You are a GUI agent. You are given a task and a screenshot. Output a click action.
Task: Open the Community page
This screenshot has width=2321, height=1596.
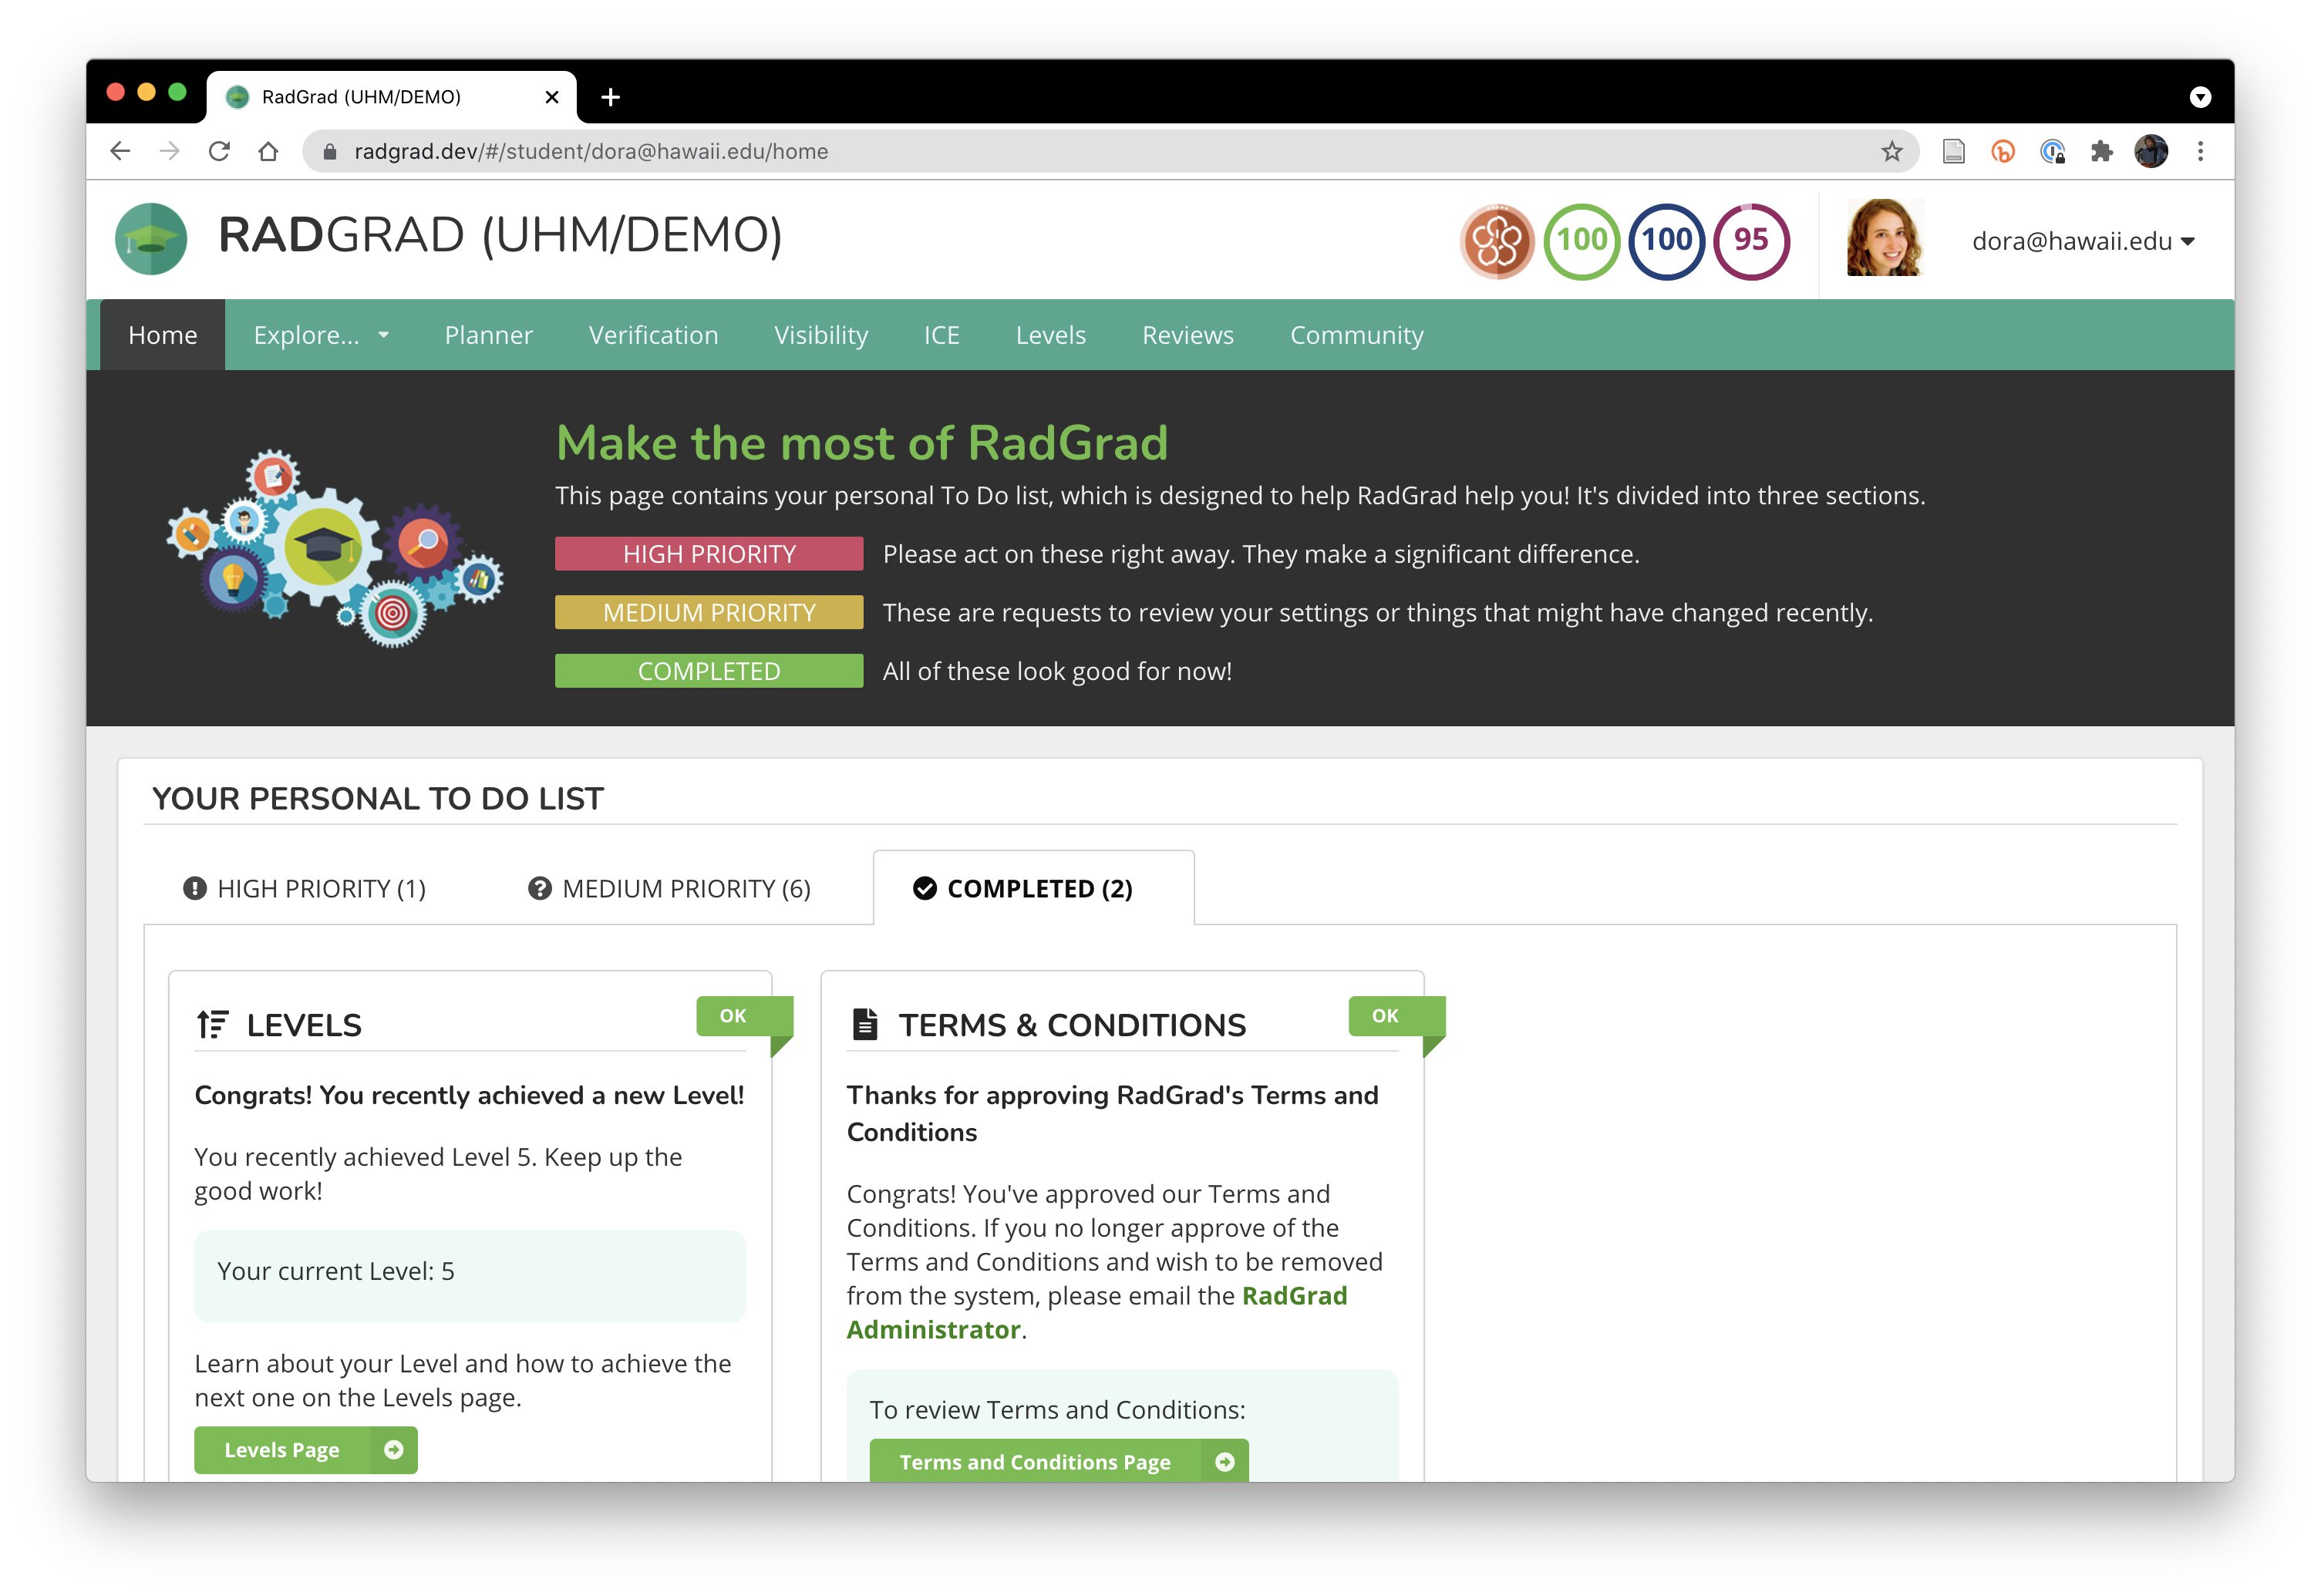tap(1356, 335)
